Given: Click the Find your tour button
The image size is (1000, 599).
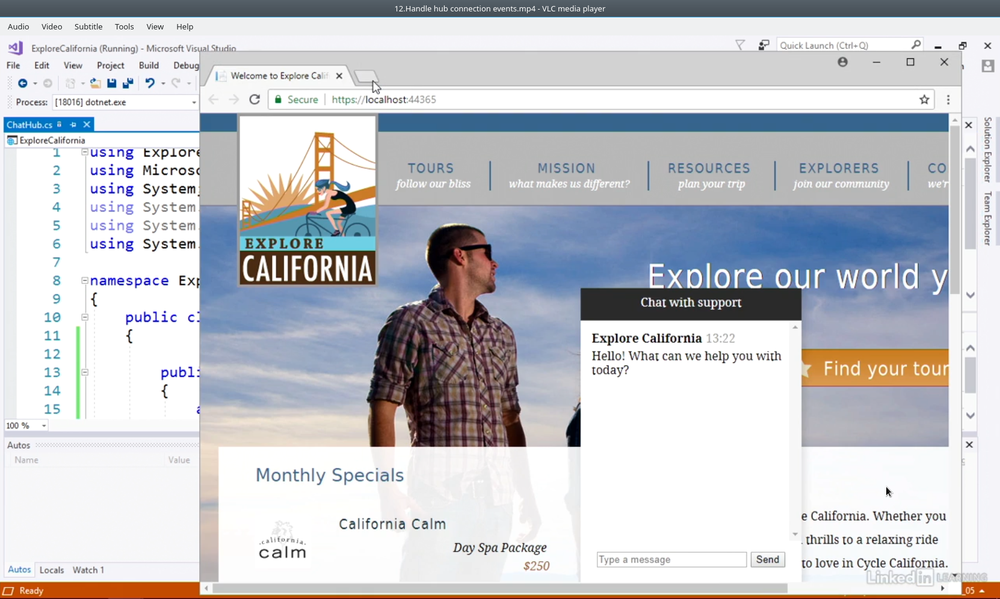Looking at the screenshot, I should [x=874, y=368].
